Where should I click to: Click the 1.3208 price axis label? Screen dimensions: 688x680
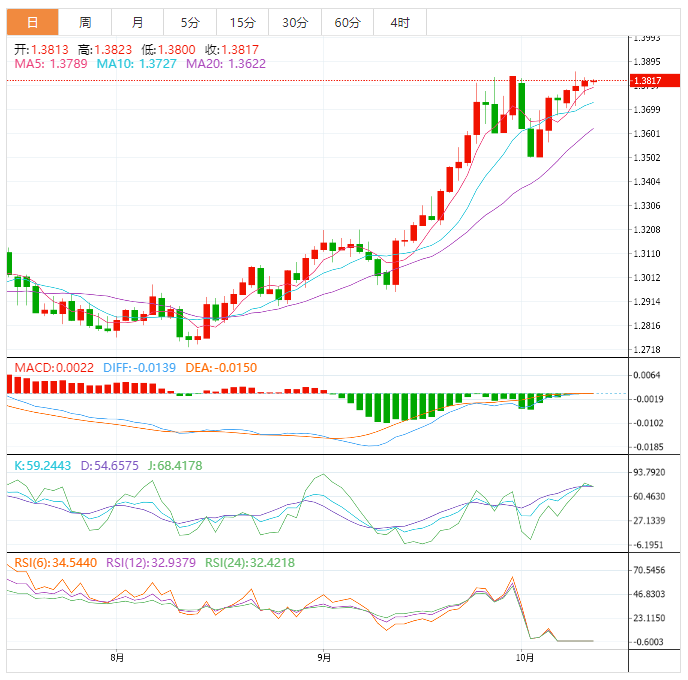point(647,229)
